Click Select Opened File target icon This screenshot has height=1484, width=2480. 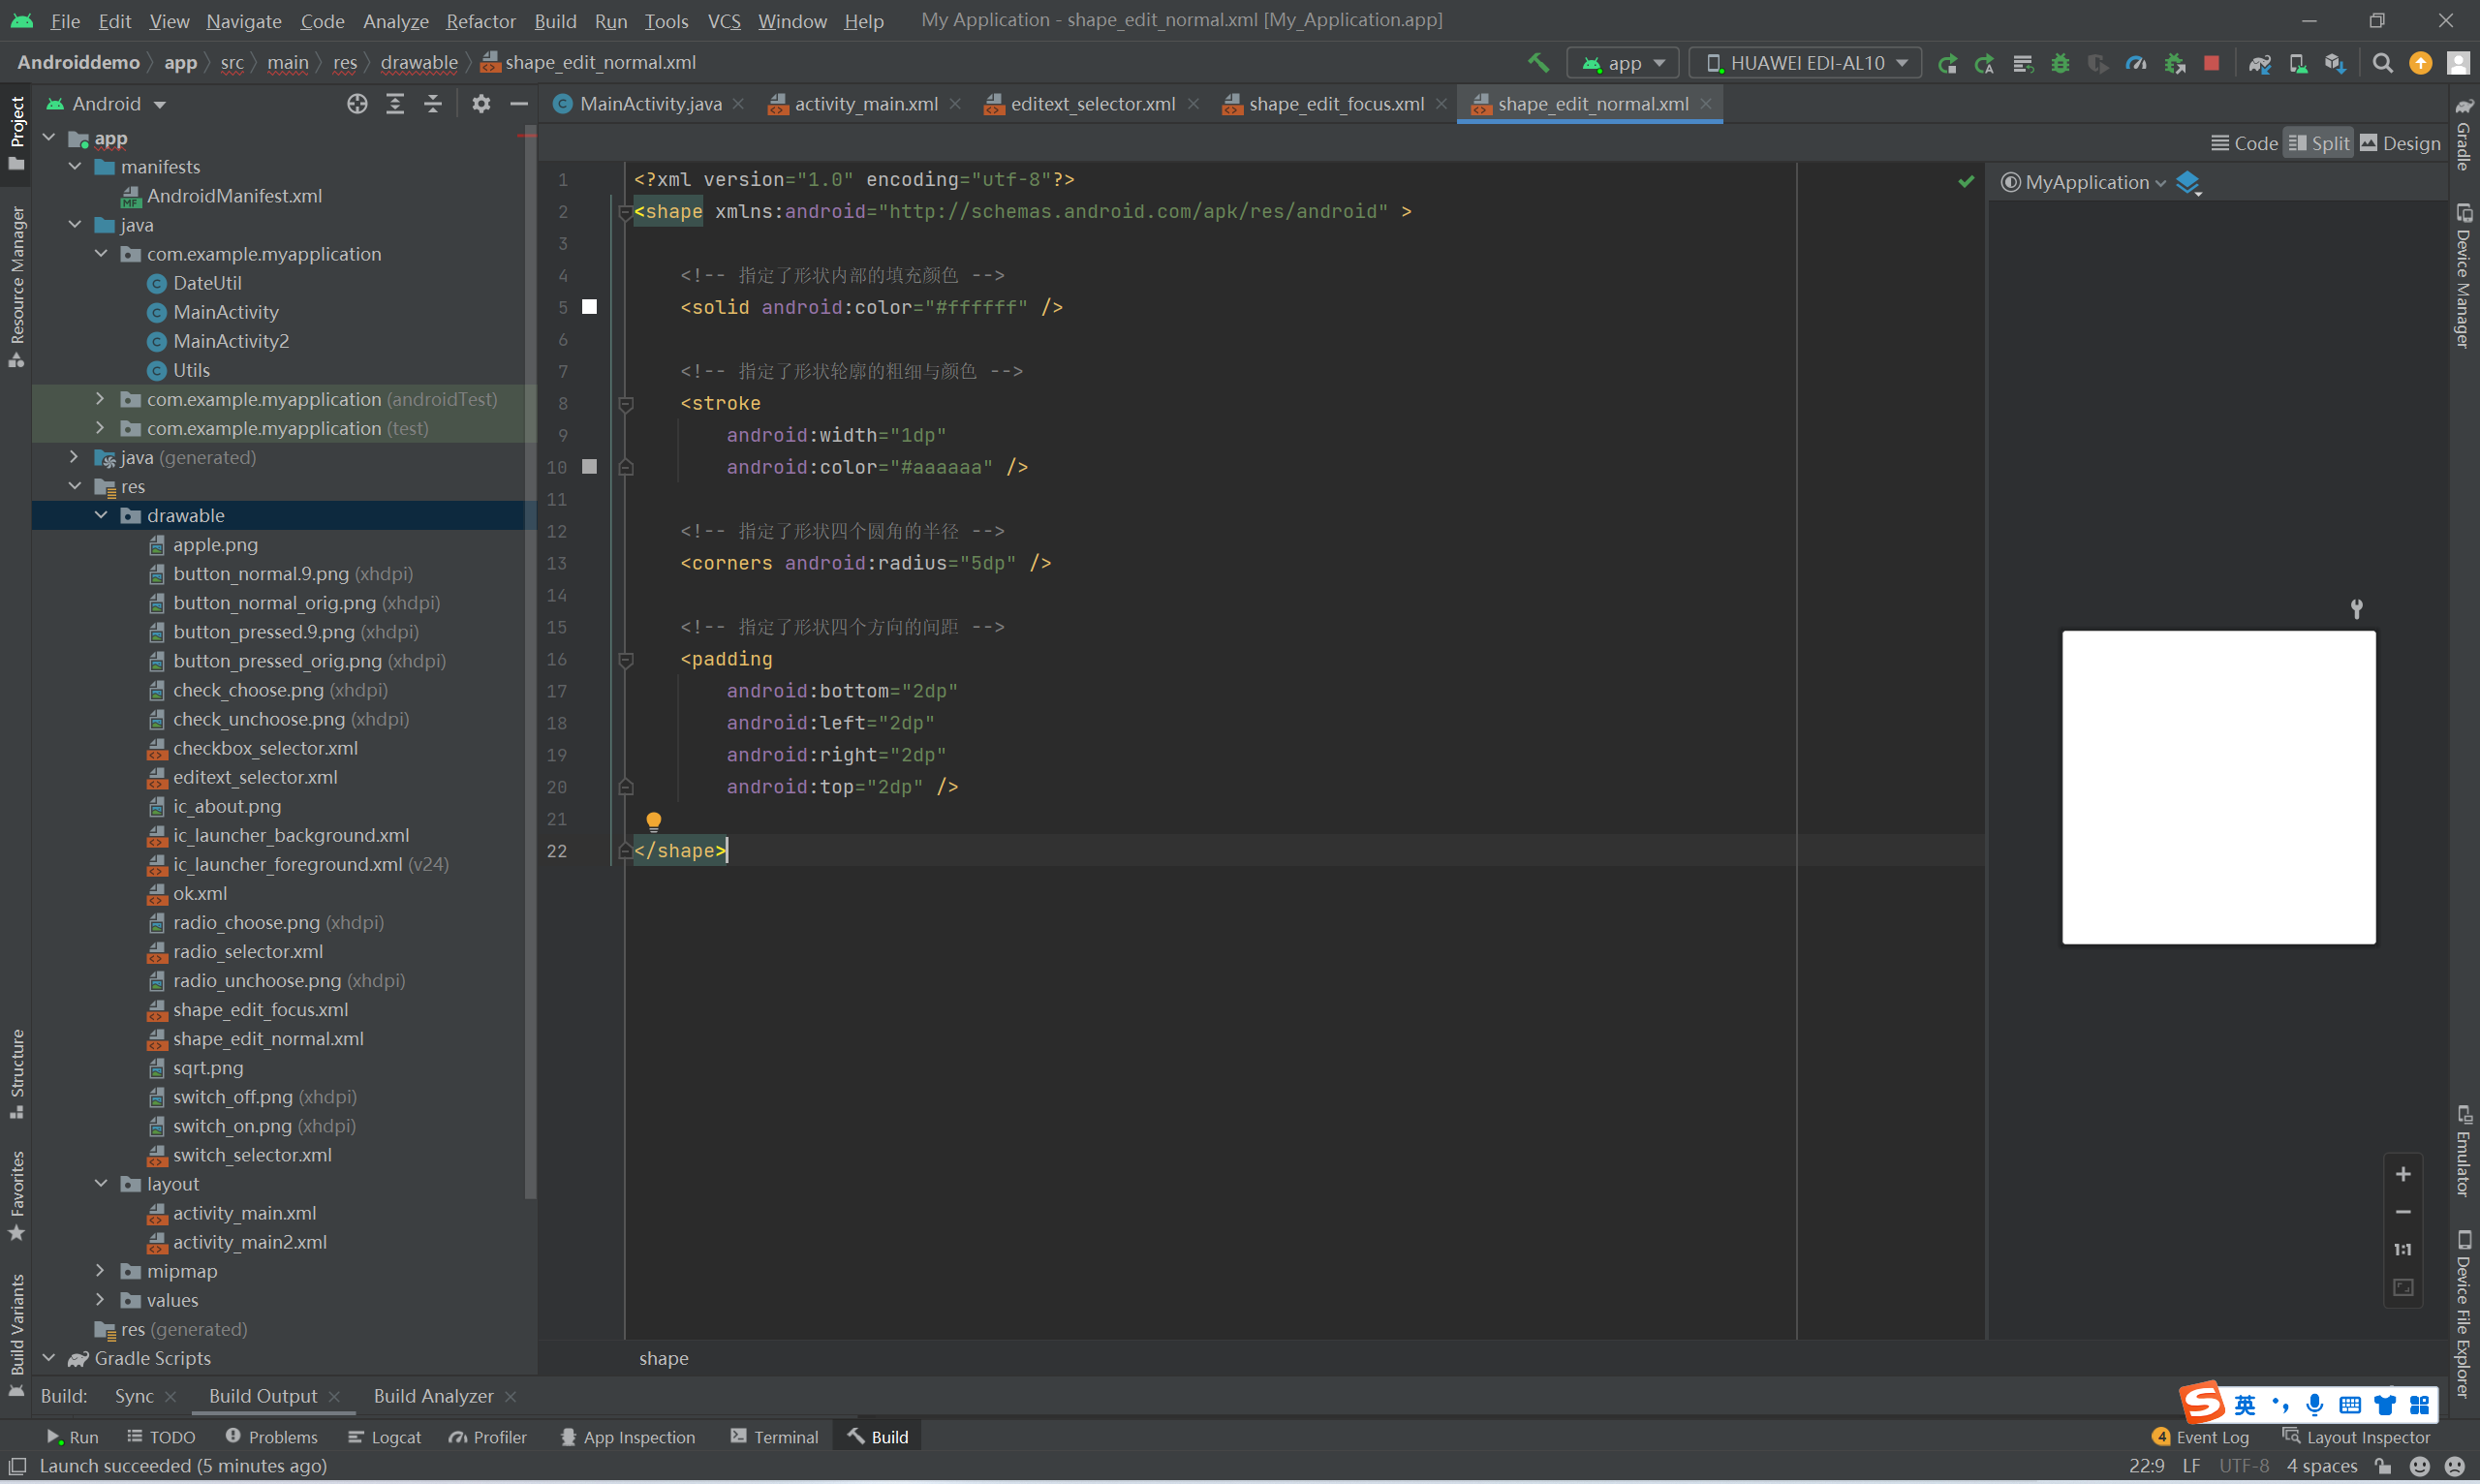click(357, 104)
